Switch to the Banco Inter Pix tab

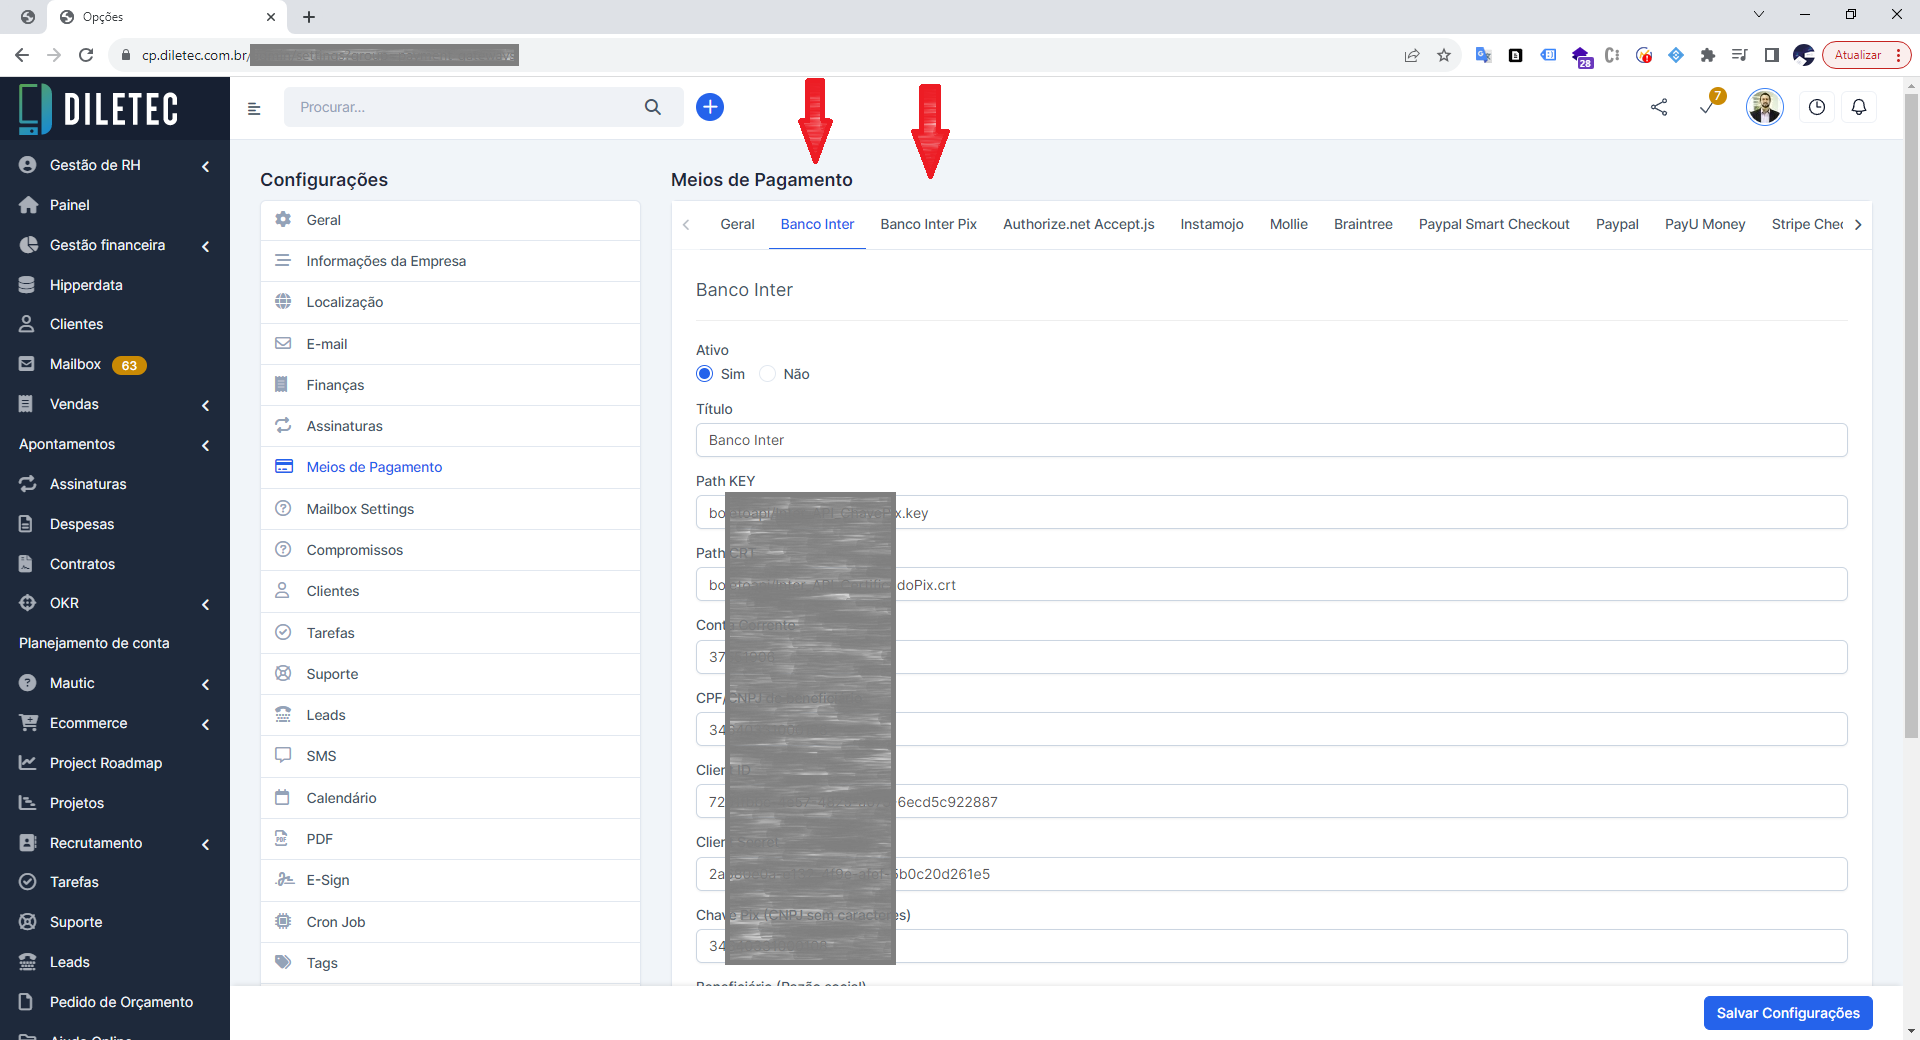click(x=928, y=224)
